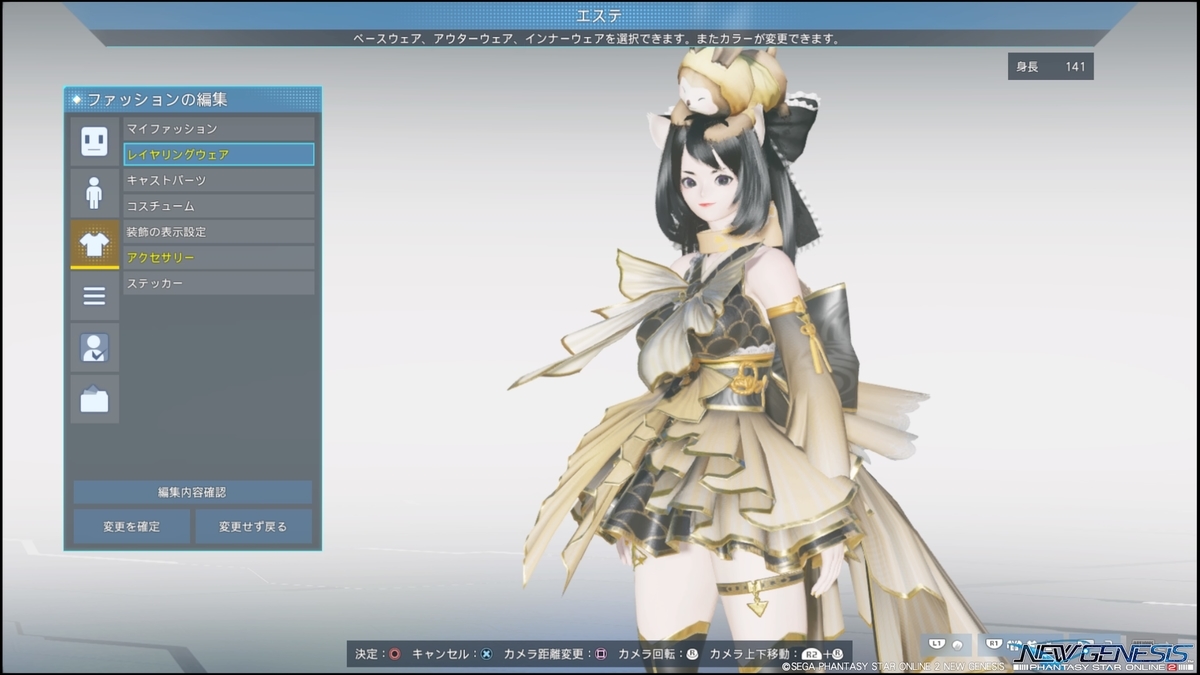Open the bottom sidebar box icon
Viewport: 1200px width, 675px height.
click(94, 400)
